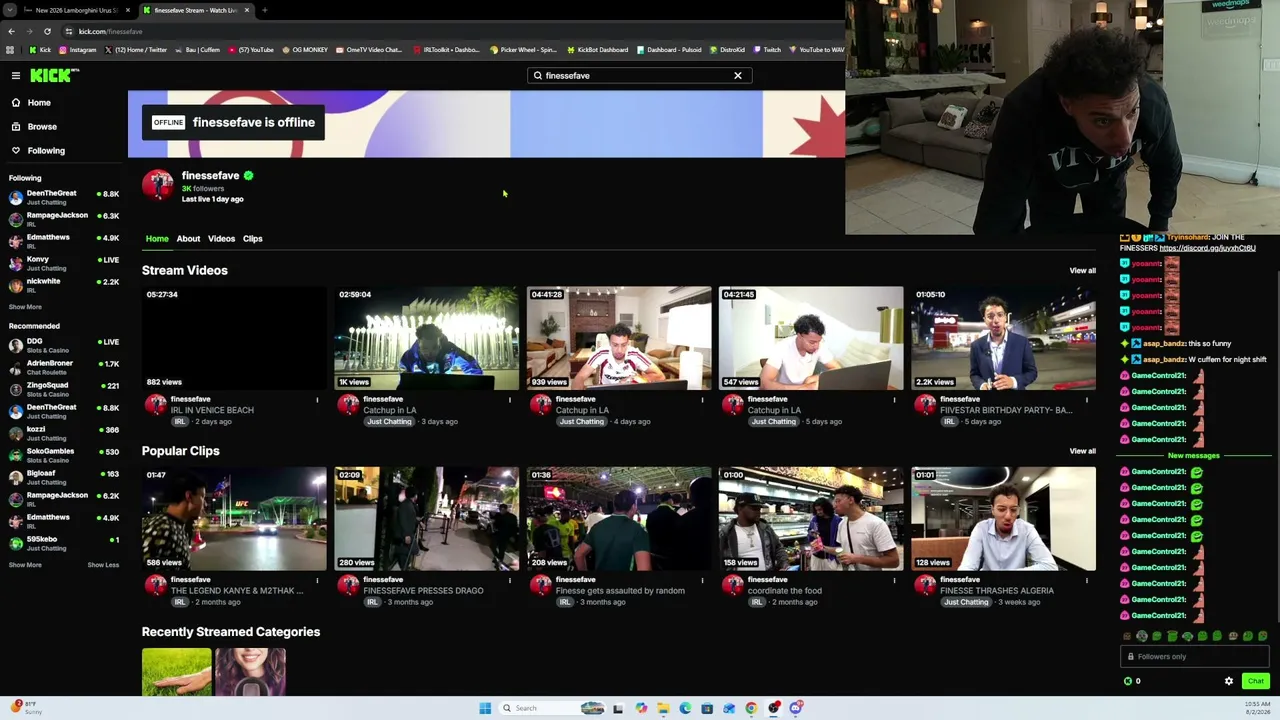Play the FINESSEFAVE PRESSES DRAGO clip

(426, 519)
